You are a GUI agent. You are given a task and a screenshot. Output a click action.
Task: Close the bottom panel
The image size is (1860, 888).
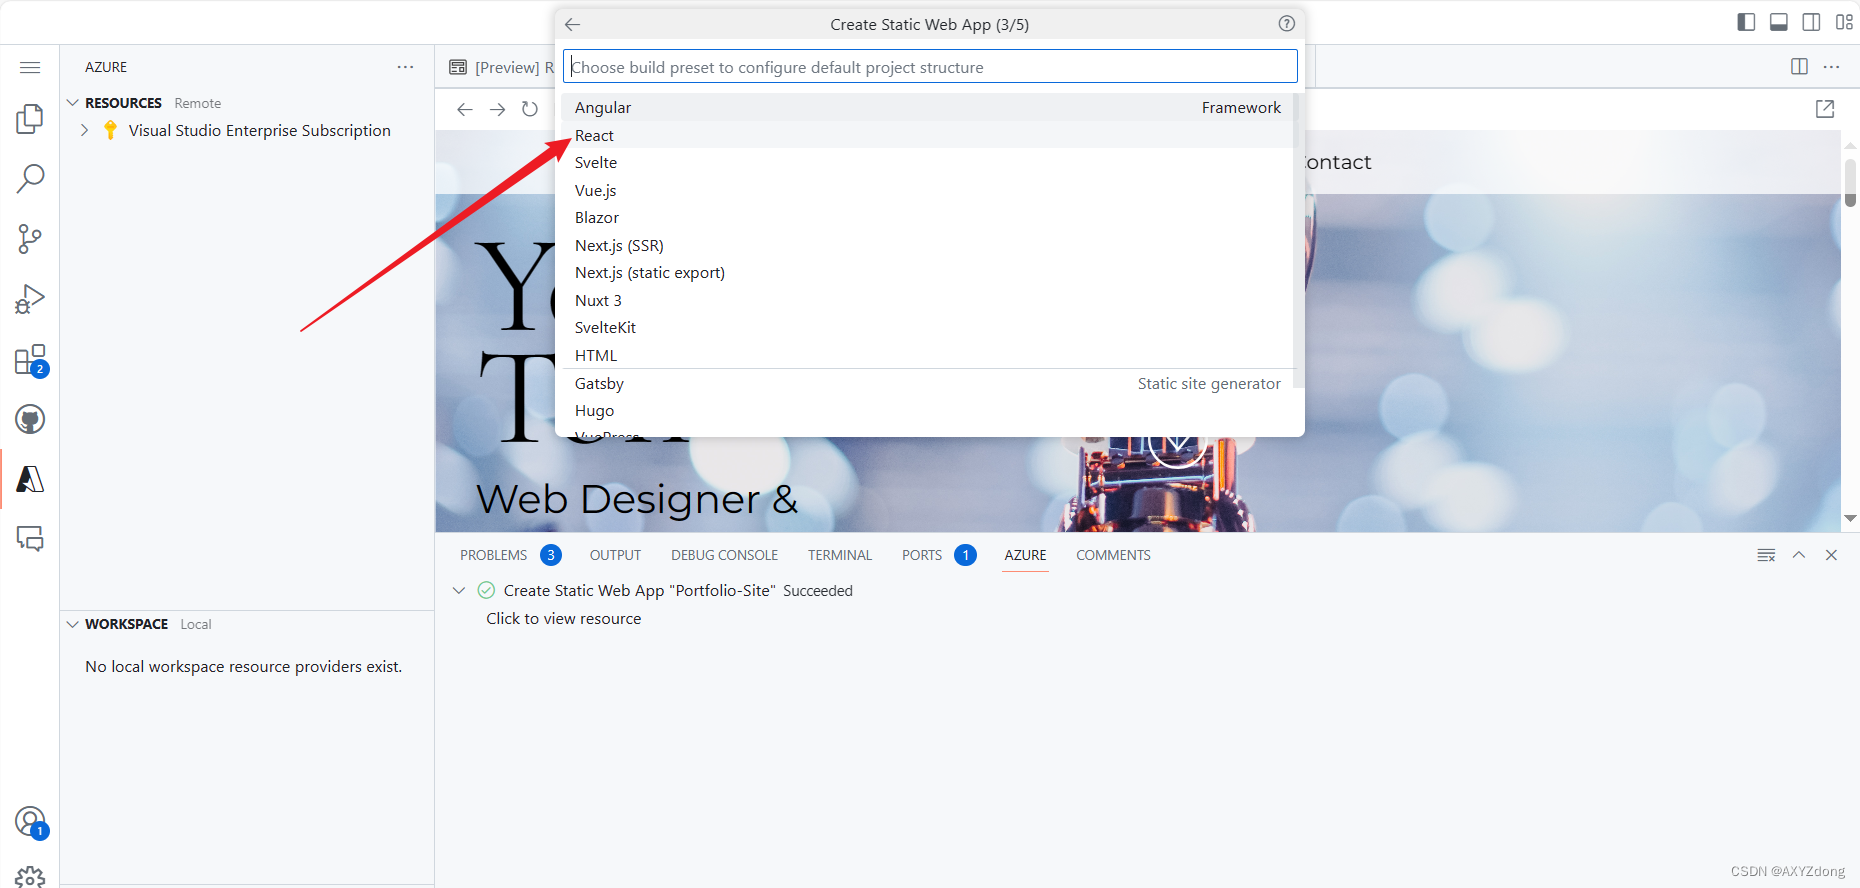[x=1831, y=555]
